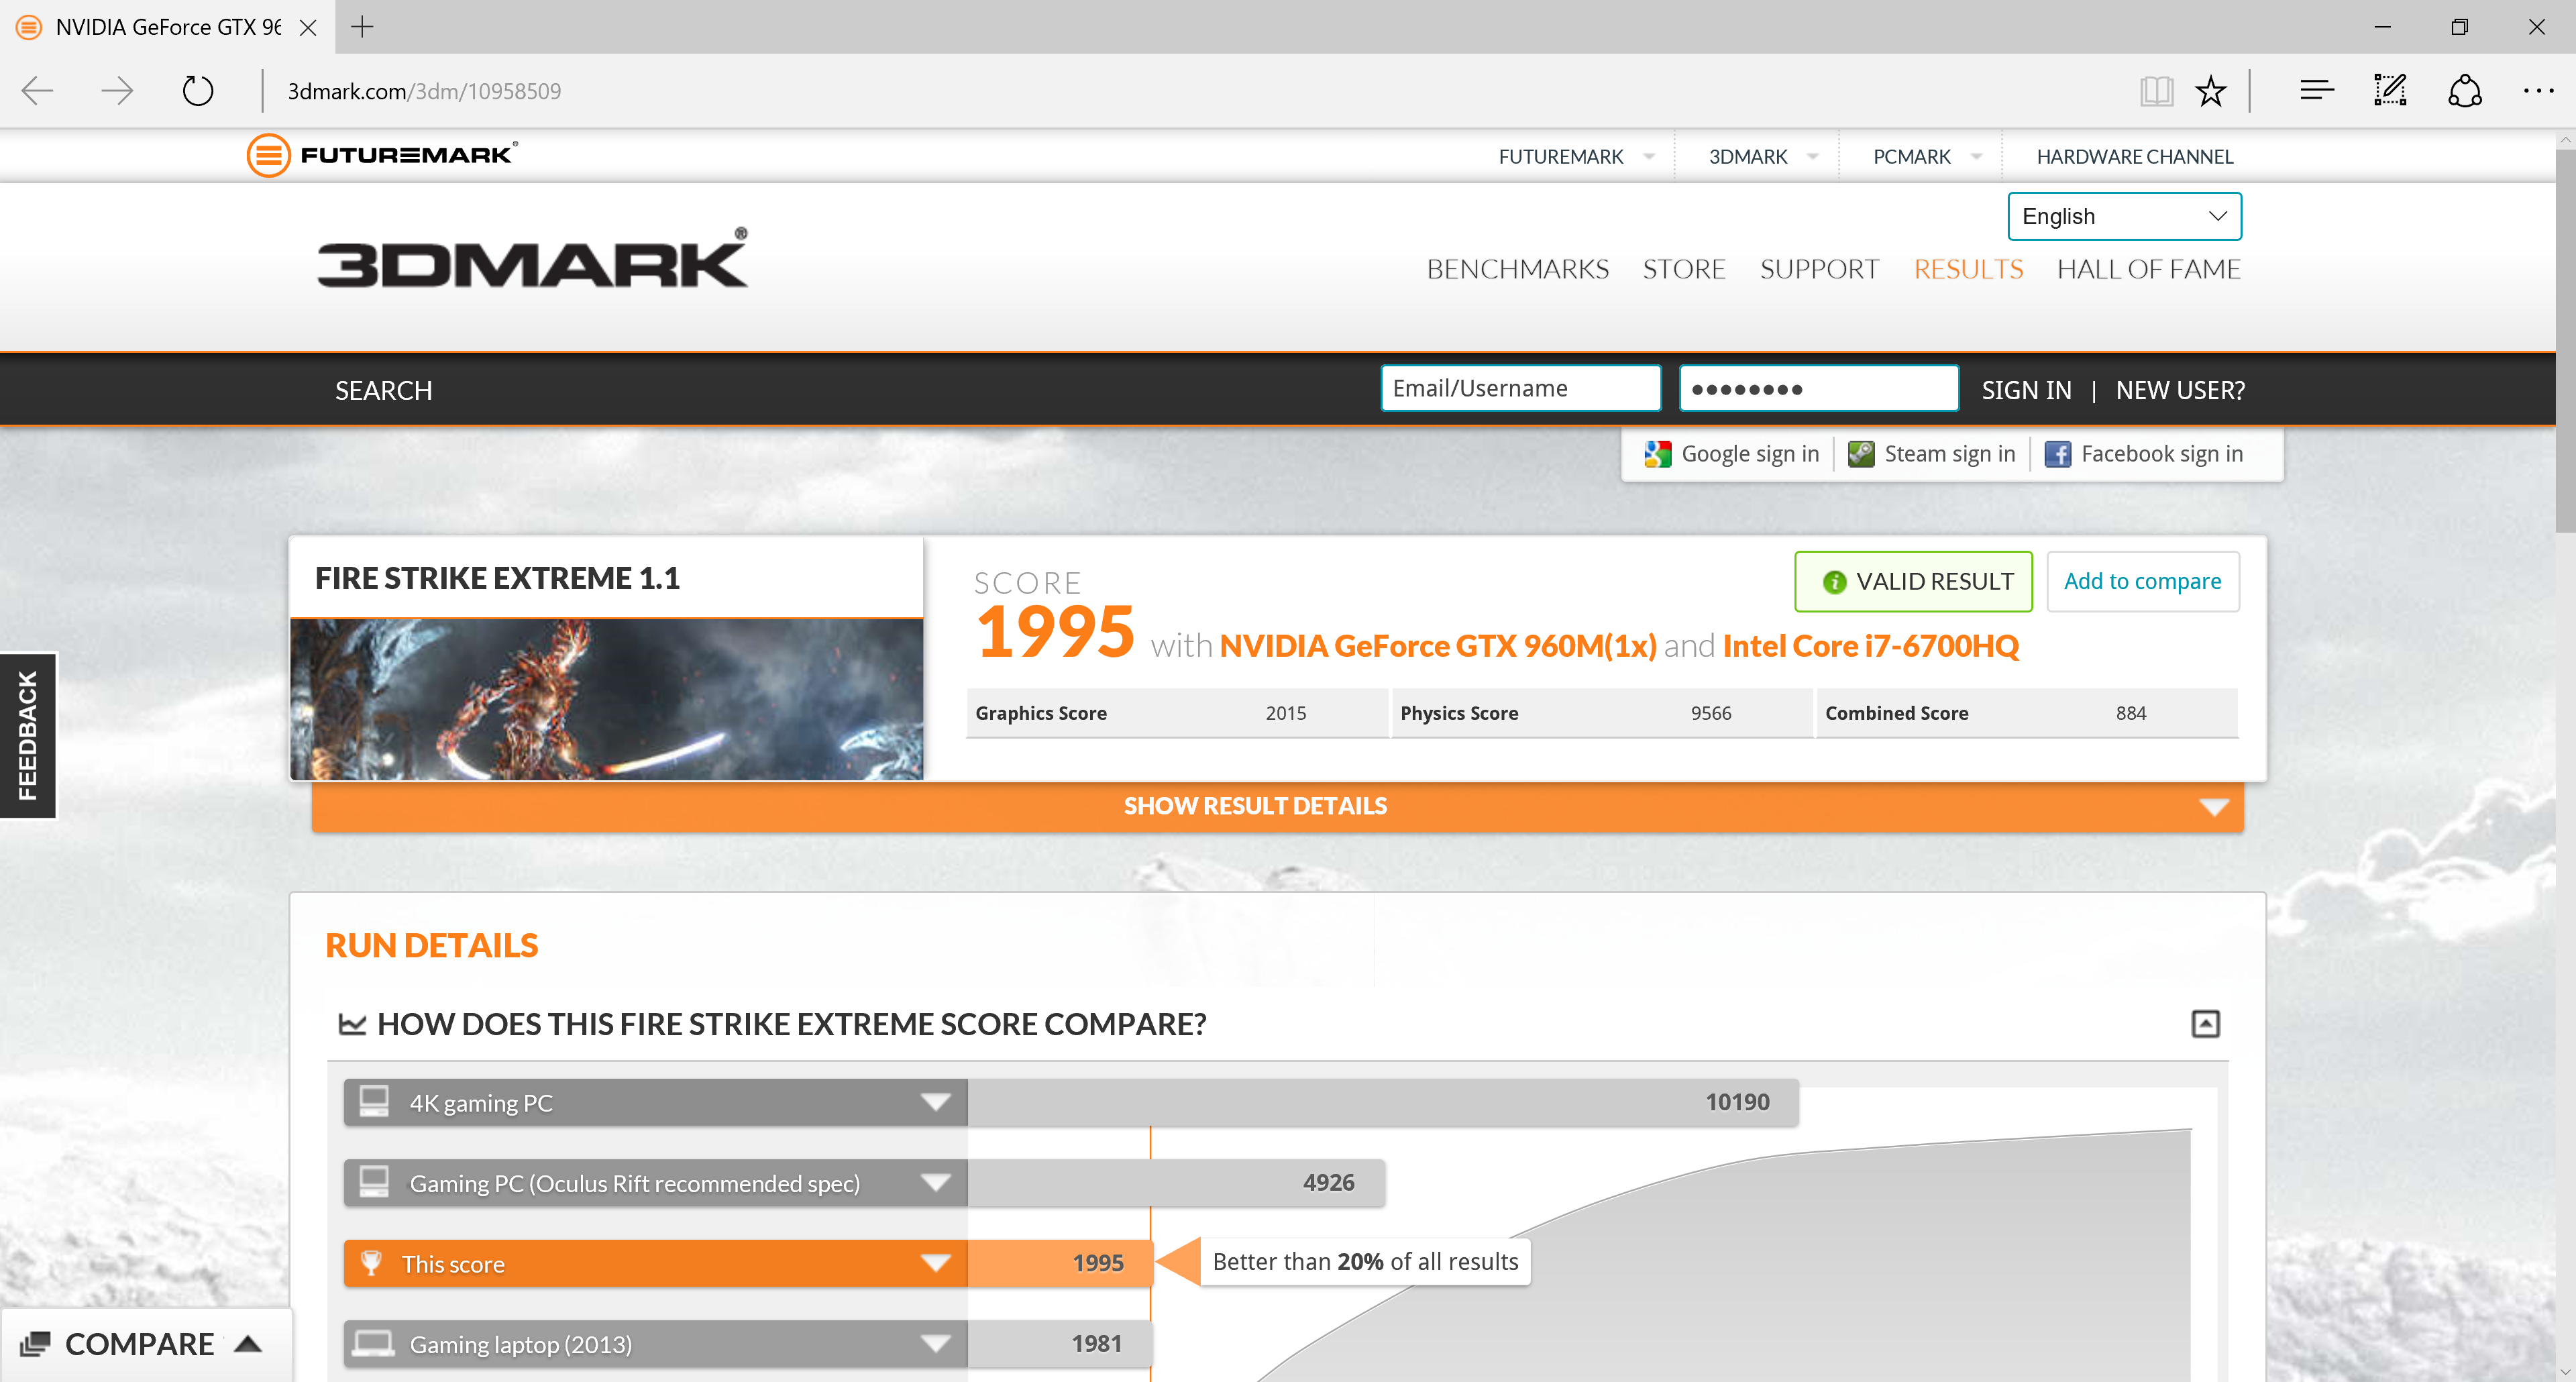
Task: Open the FEEDBACK side tab
Action: tap(28, 735)
